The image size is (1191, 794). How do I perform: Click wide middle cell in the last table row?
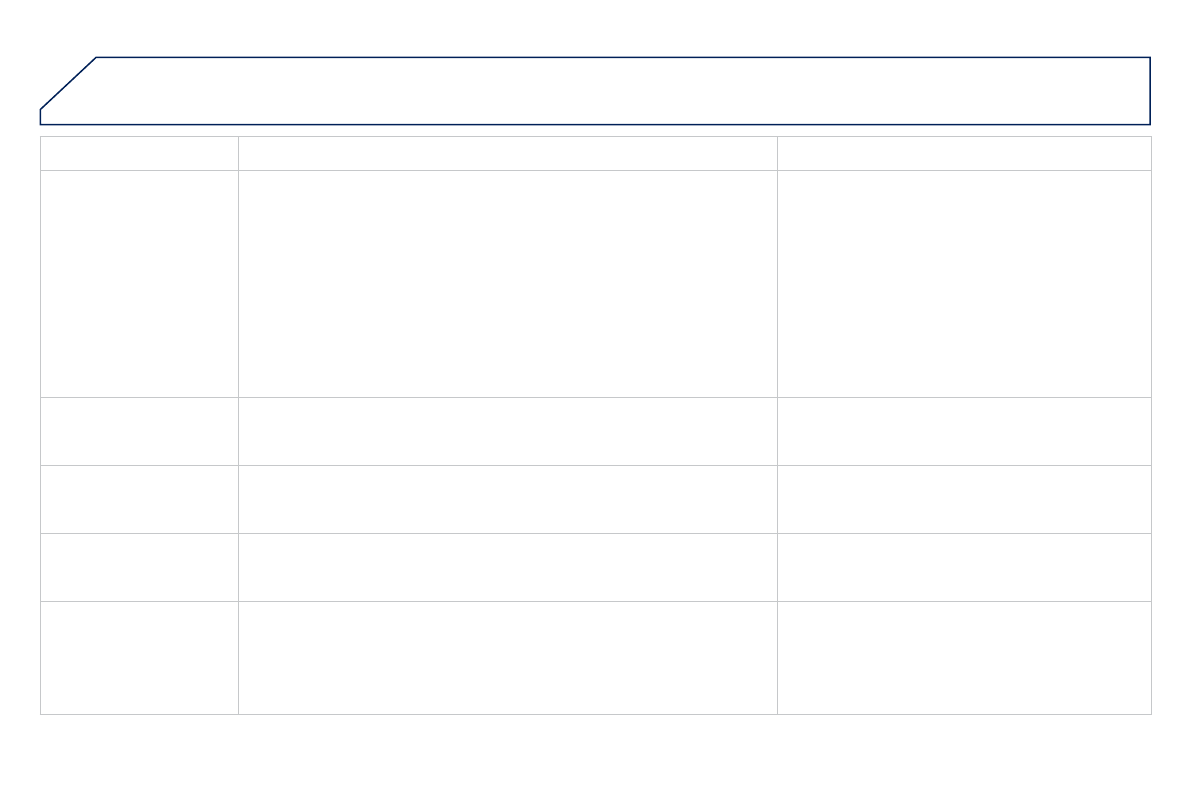click(x=507, y=657)
